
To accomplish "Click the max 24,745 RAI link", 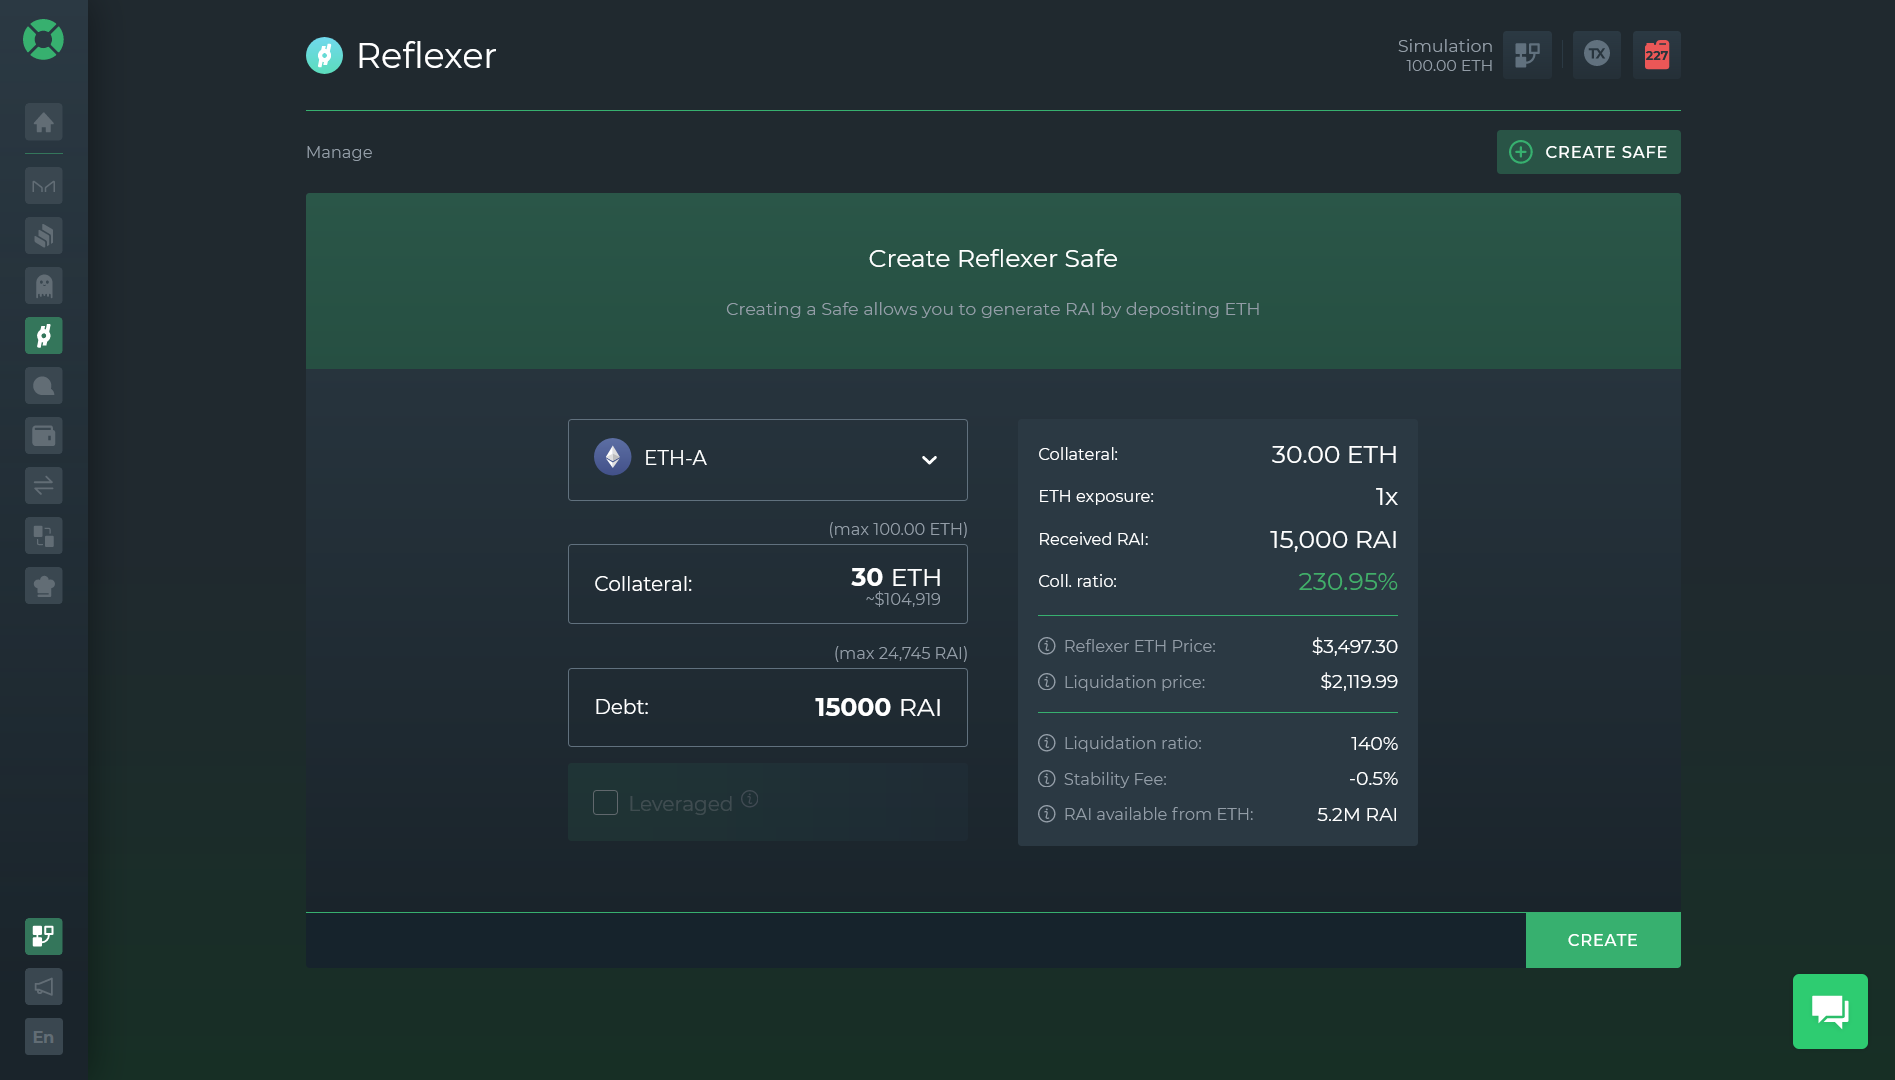I will point(901,653).
